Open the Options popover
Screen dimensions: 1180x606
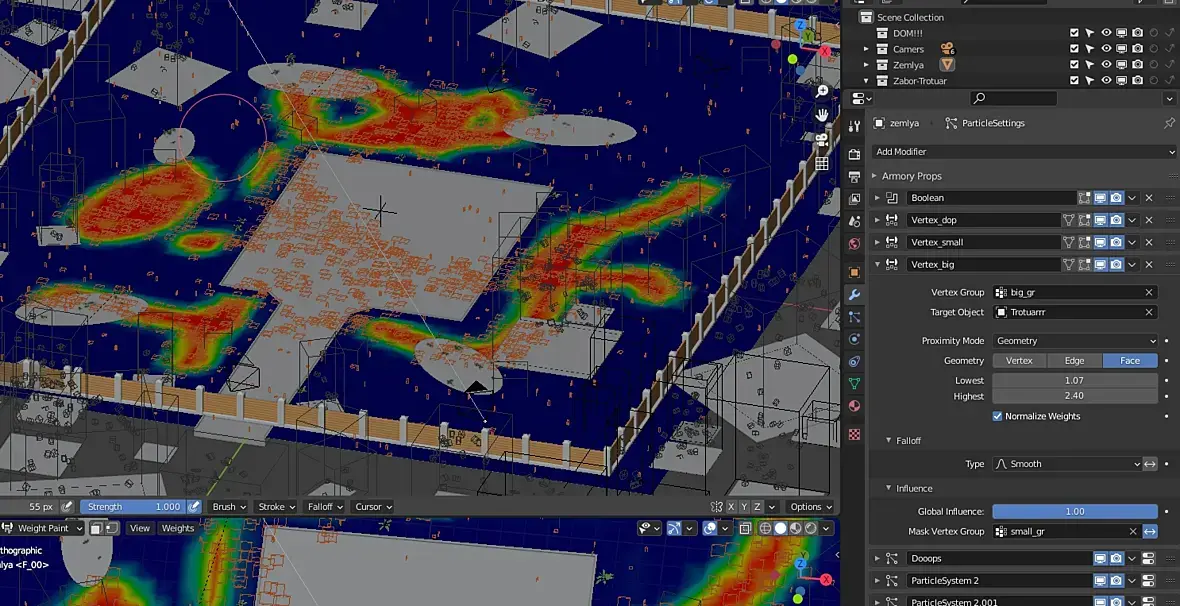(810, 507)
